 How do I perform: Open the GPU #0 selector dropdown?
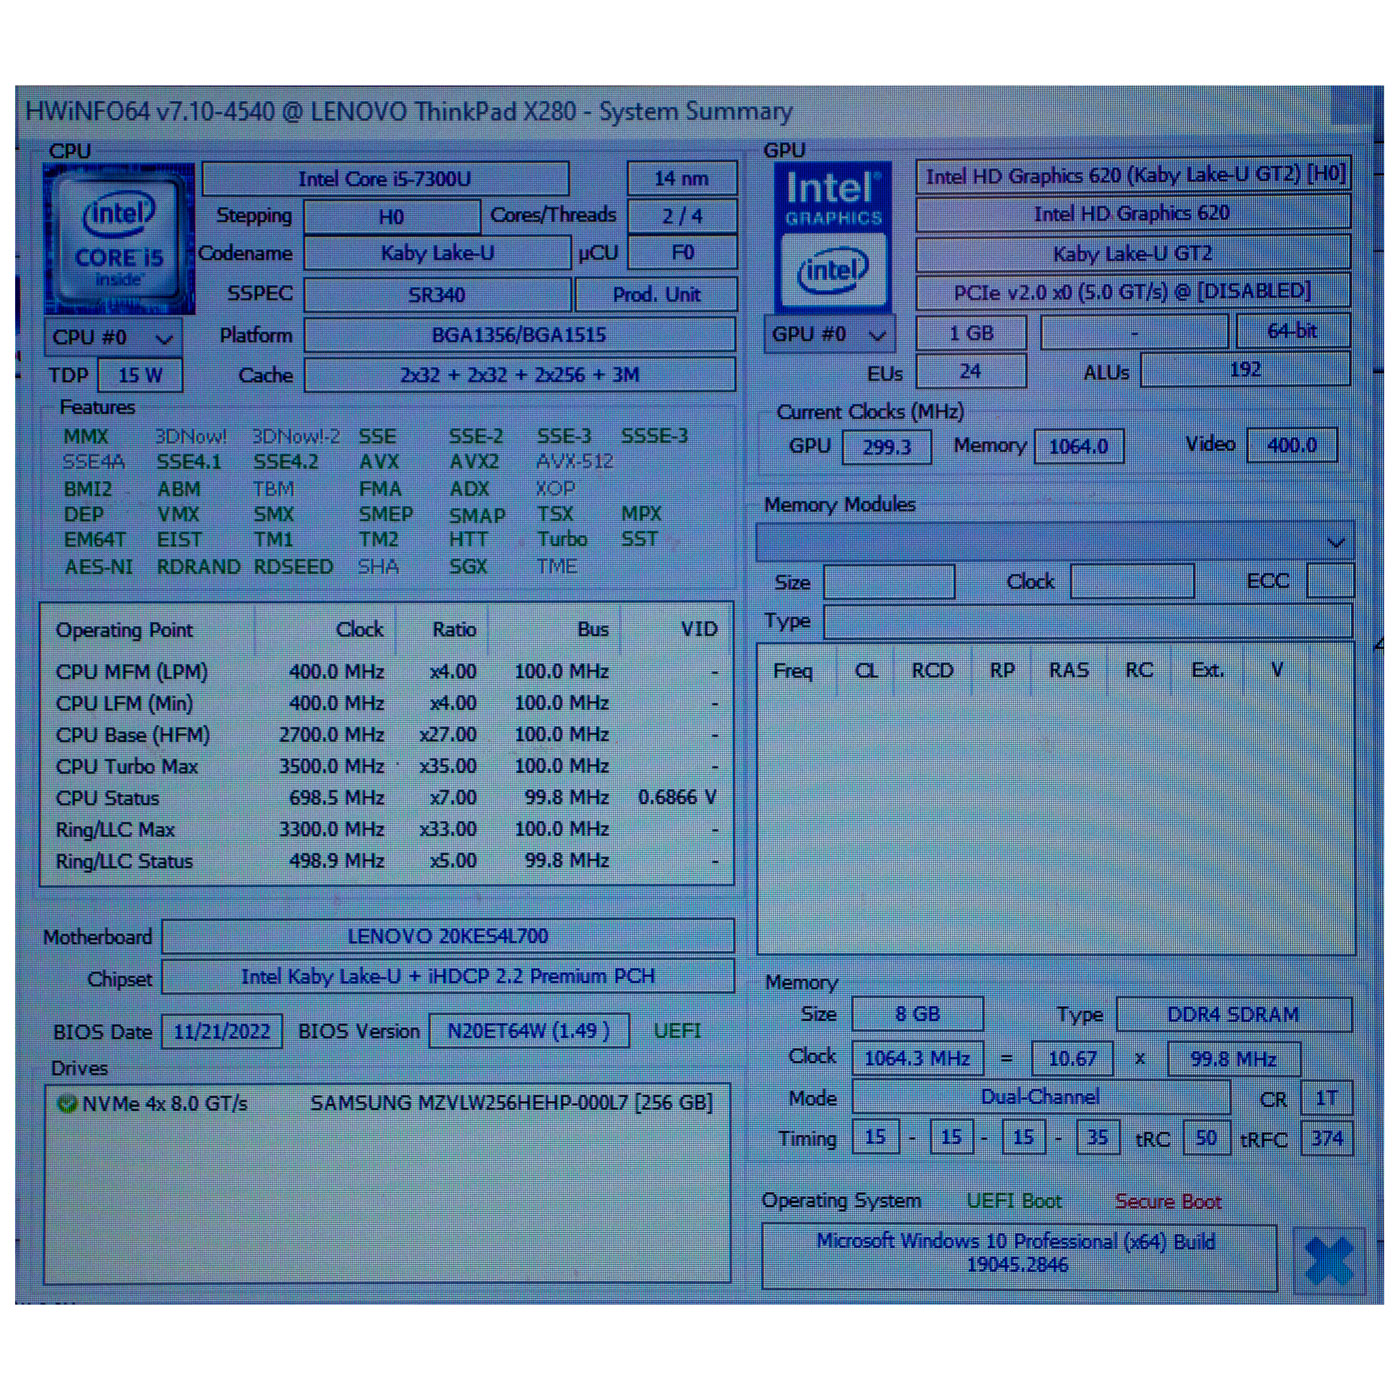click(829, 334)
